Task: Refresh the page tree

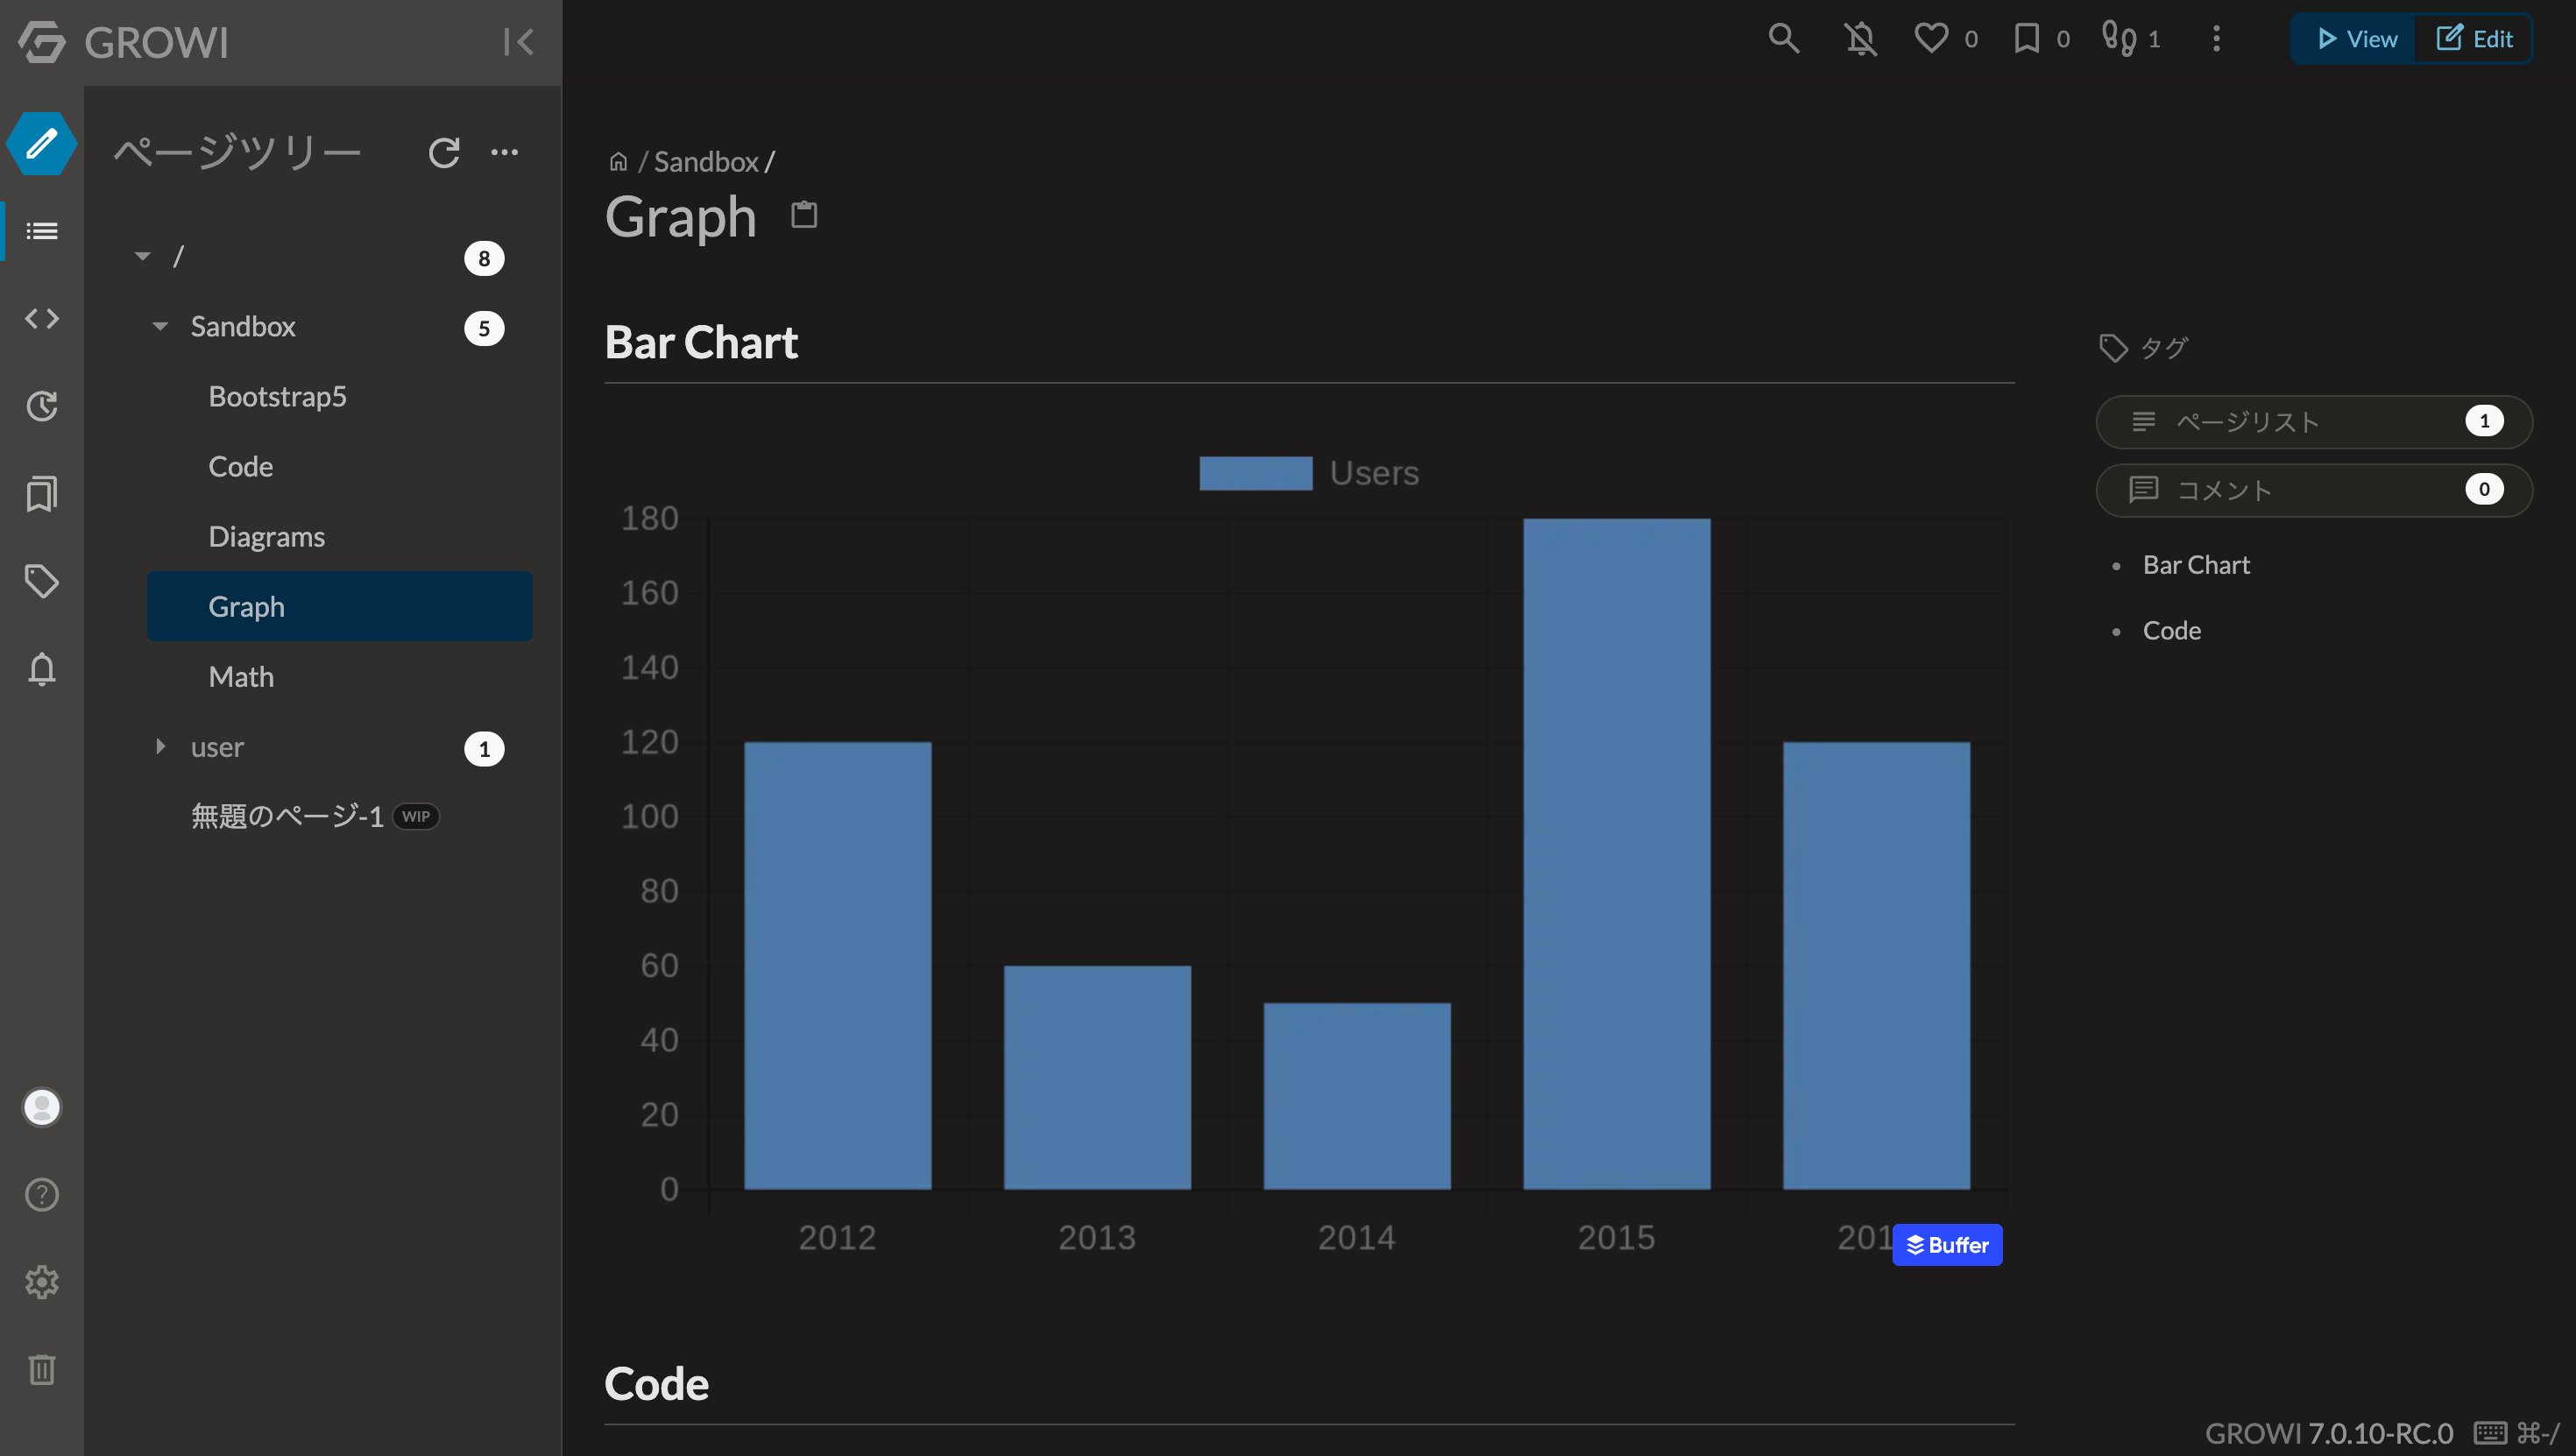Action: (x=444, y=152)
